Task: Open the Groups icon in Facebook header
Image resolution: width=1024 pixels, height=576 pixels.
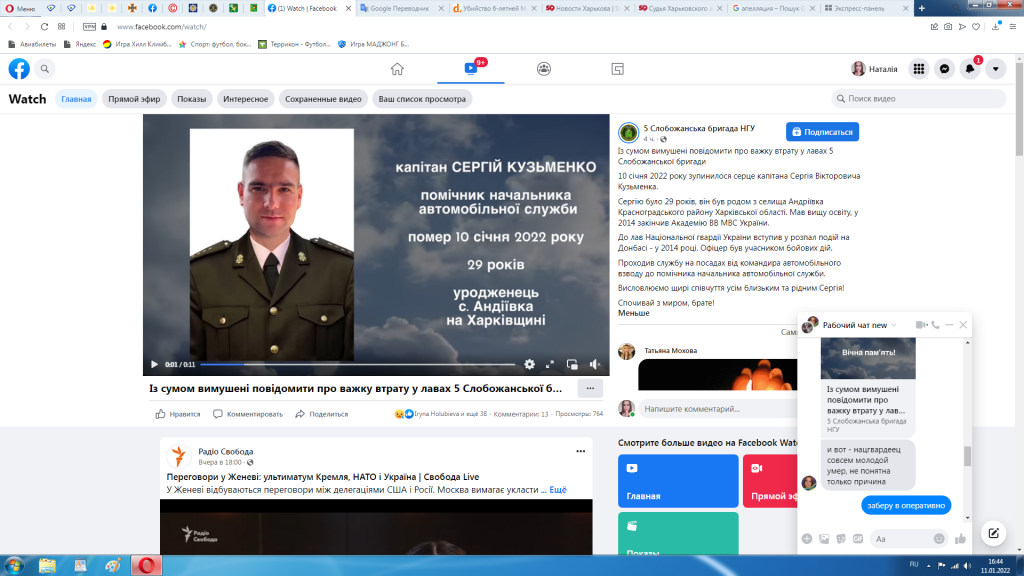Action: 543,69
